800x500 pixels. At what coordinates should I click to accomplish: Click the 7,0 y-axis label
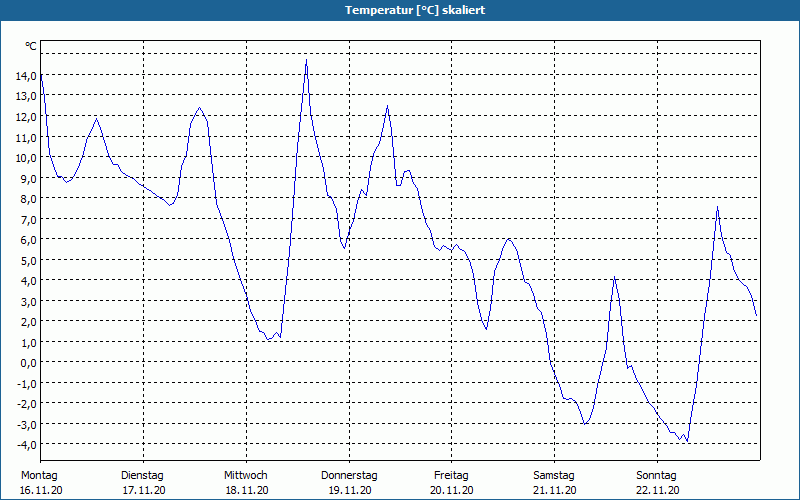28,219
